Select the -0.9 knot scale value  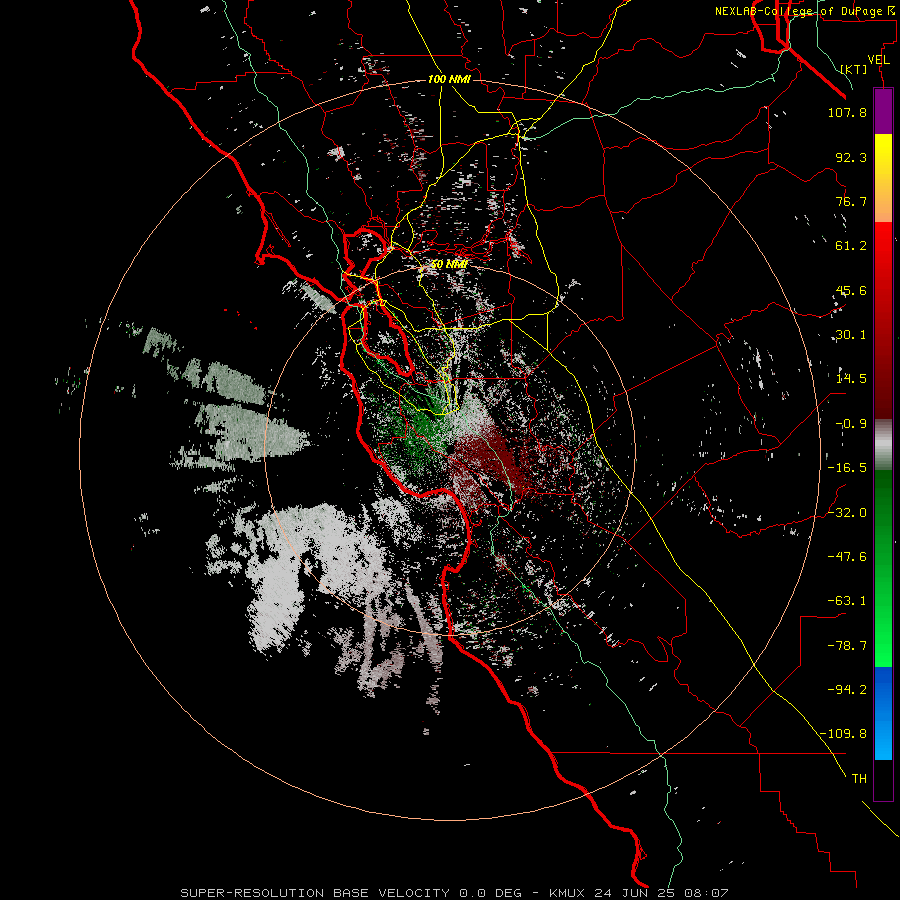pyautogui.click(x=851, y=424)
